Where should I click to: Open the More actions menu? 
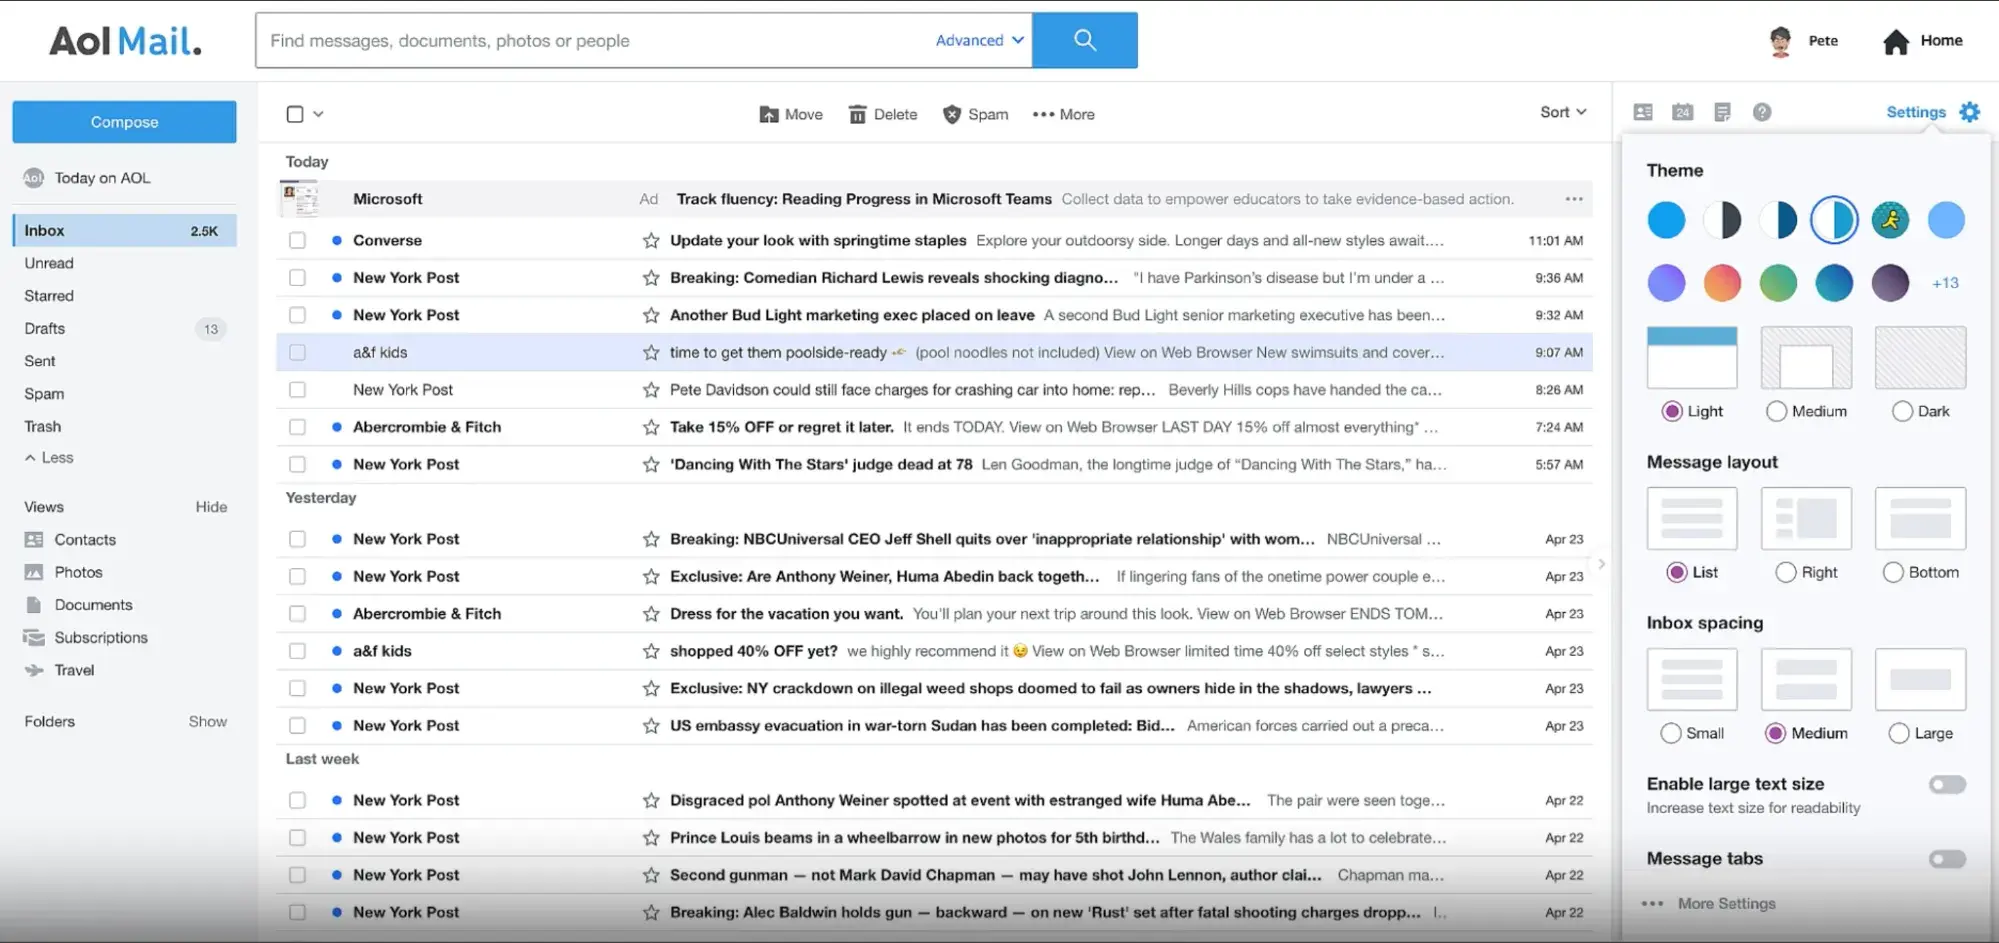[x=1063, y=114]
